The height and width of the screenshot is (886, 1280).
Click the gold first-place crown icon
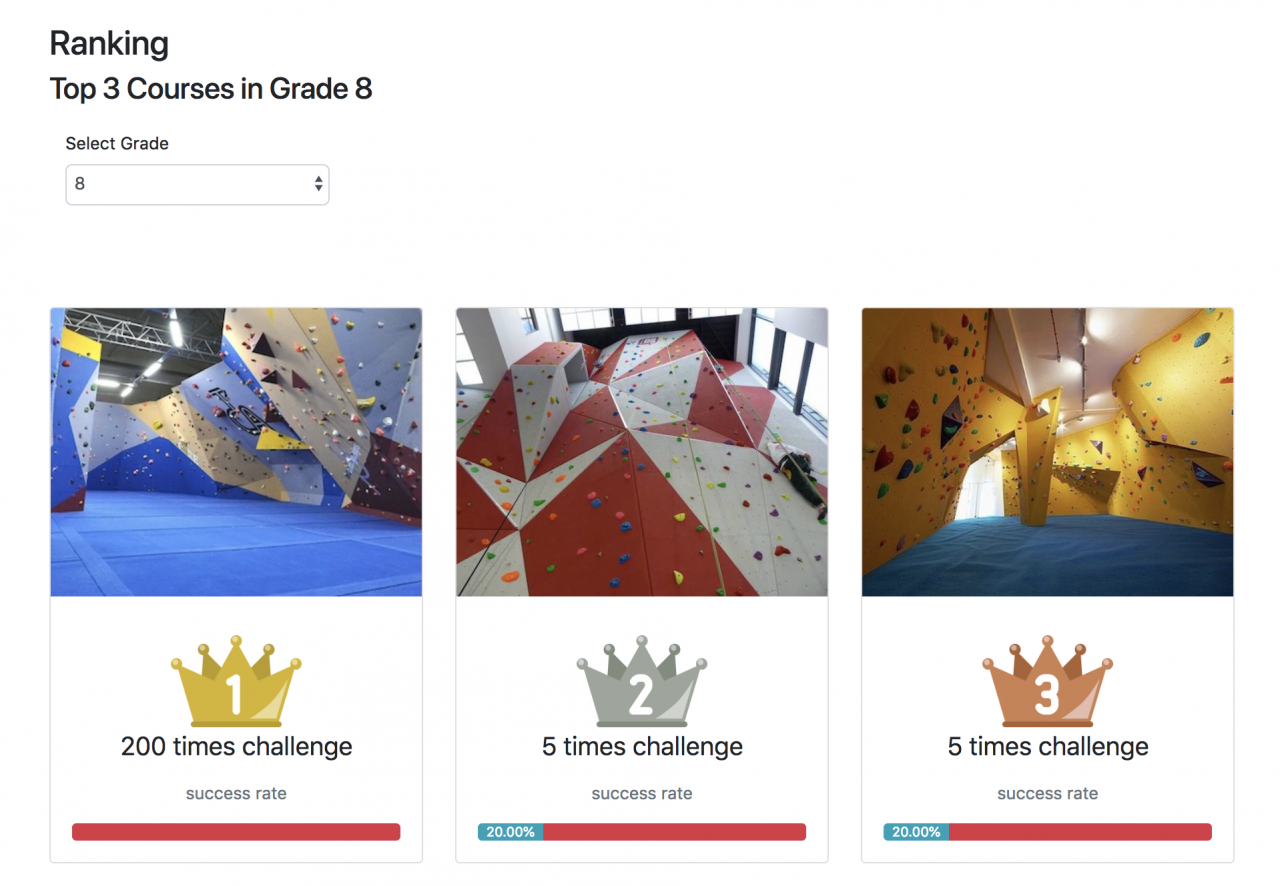point(236,681)
